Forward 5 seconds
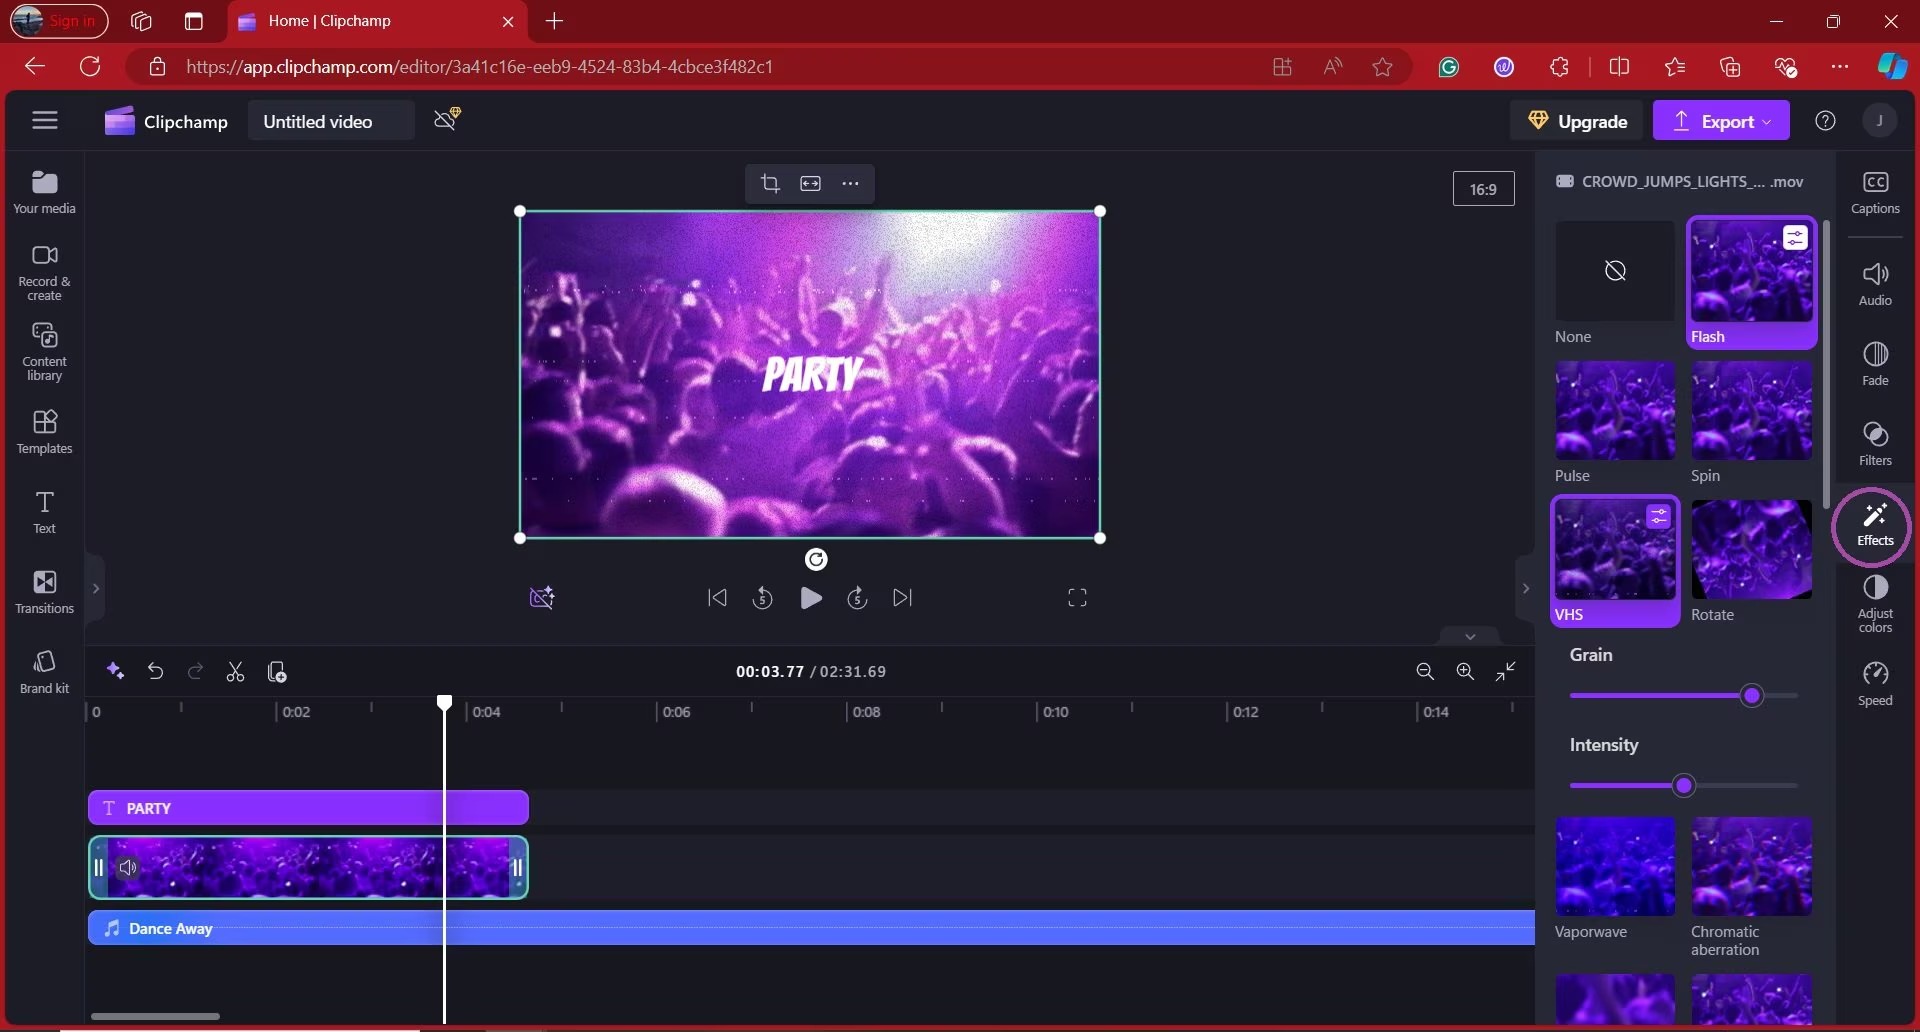Screen dimensions: 1920x1032 click(857, 598)
